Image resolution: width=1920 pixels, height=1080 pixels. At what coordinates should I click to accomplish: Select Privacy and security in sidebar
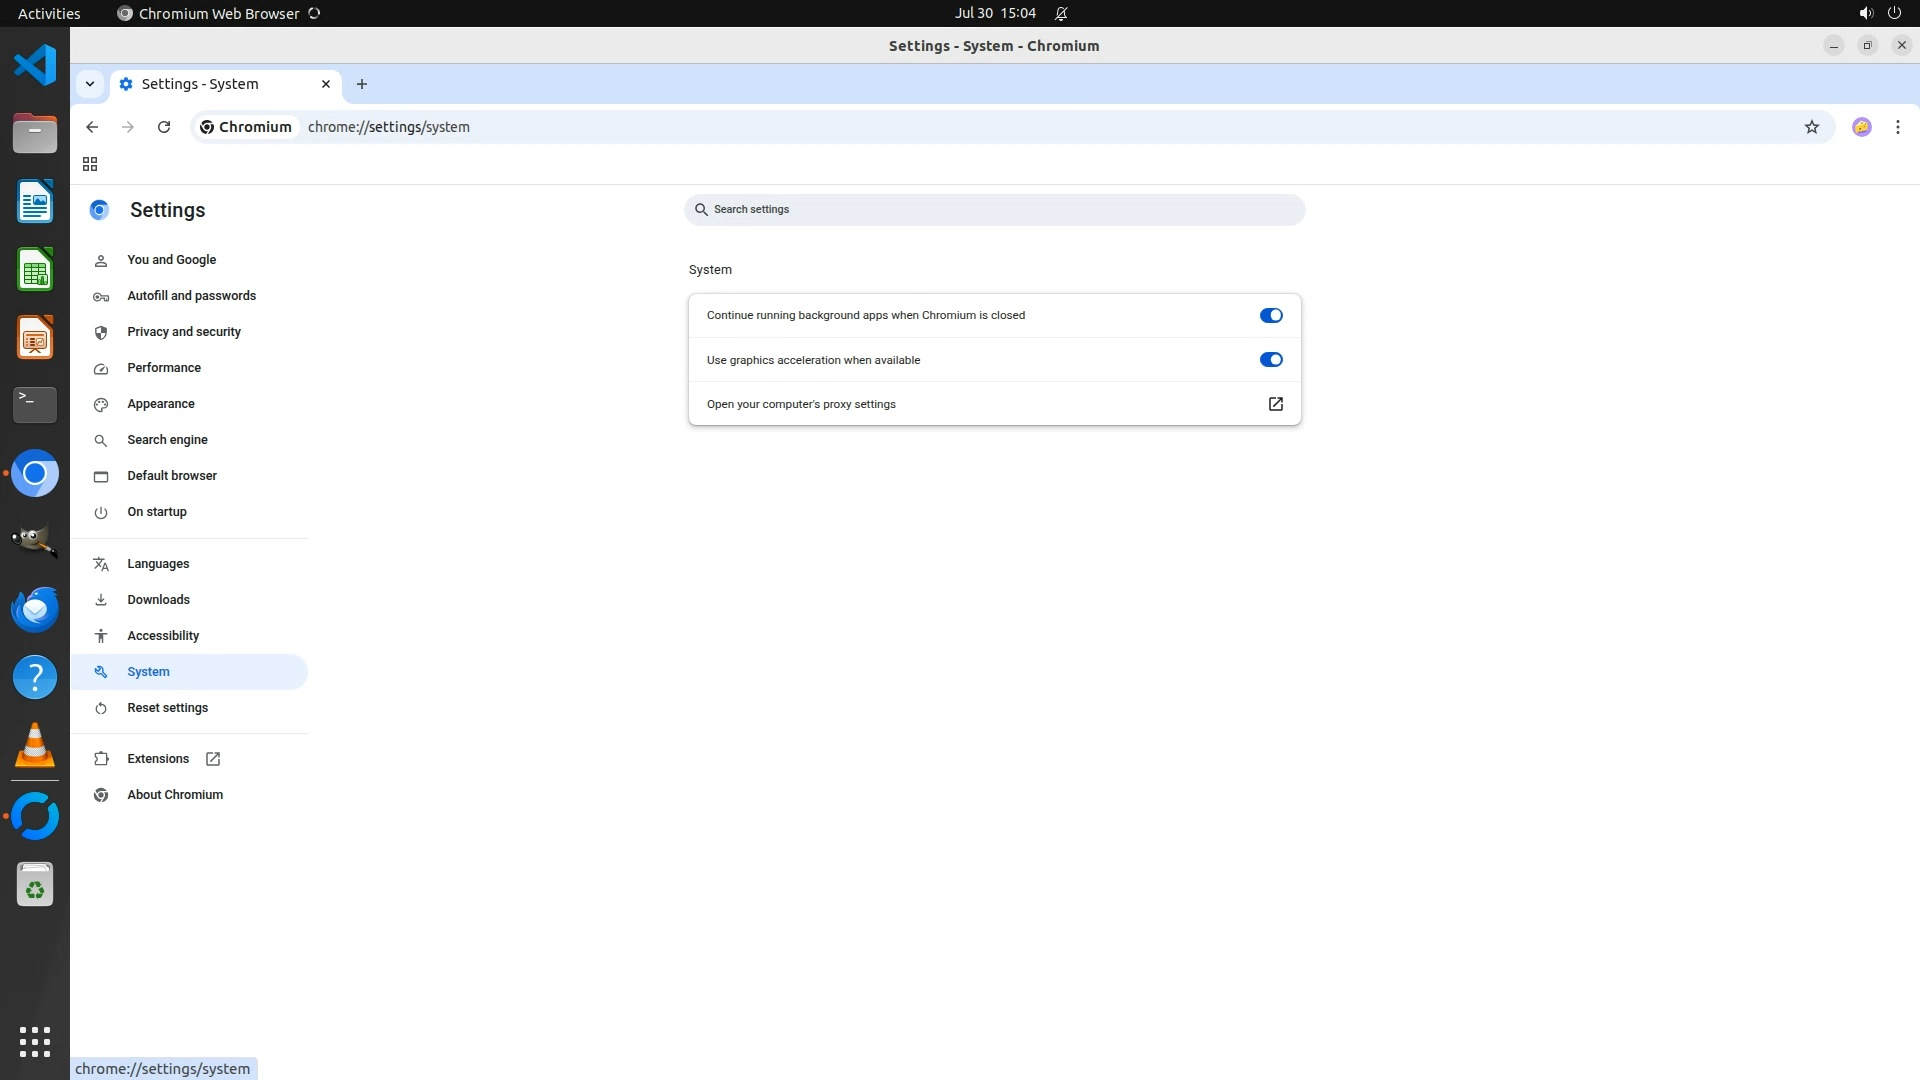(184, 332)
